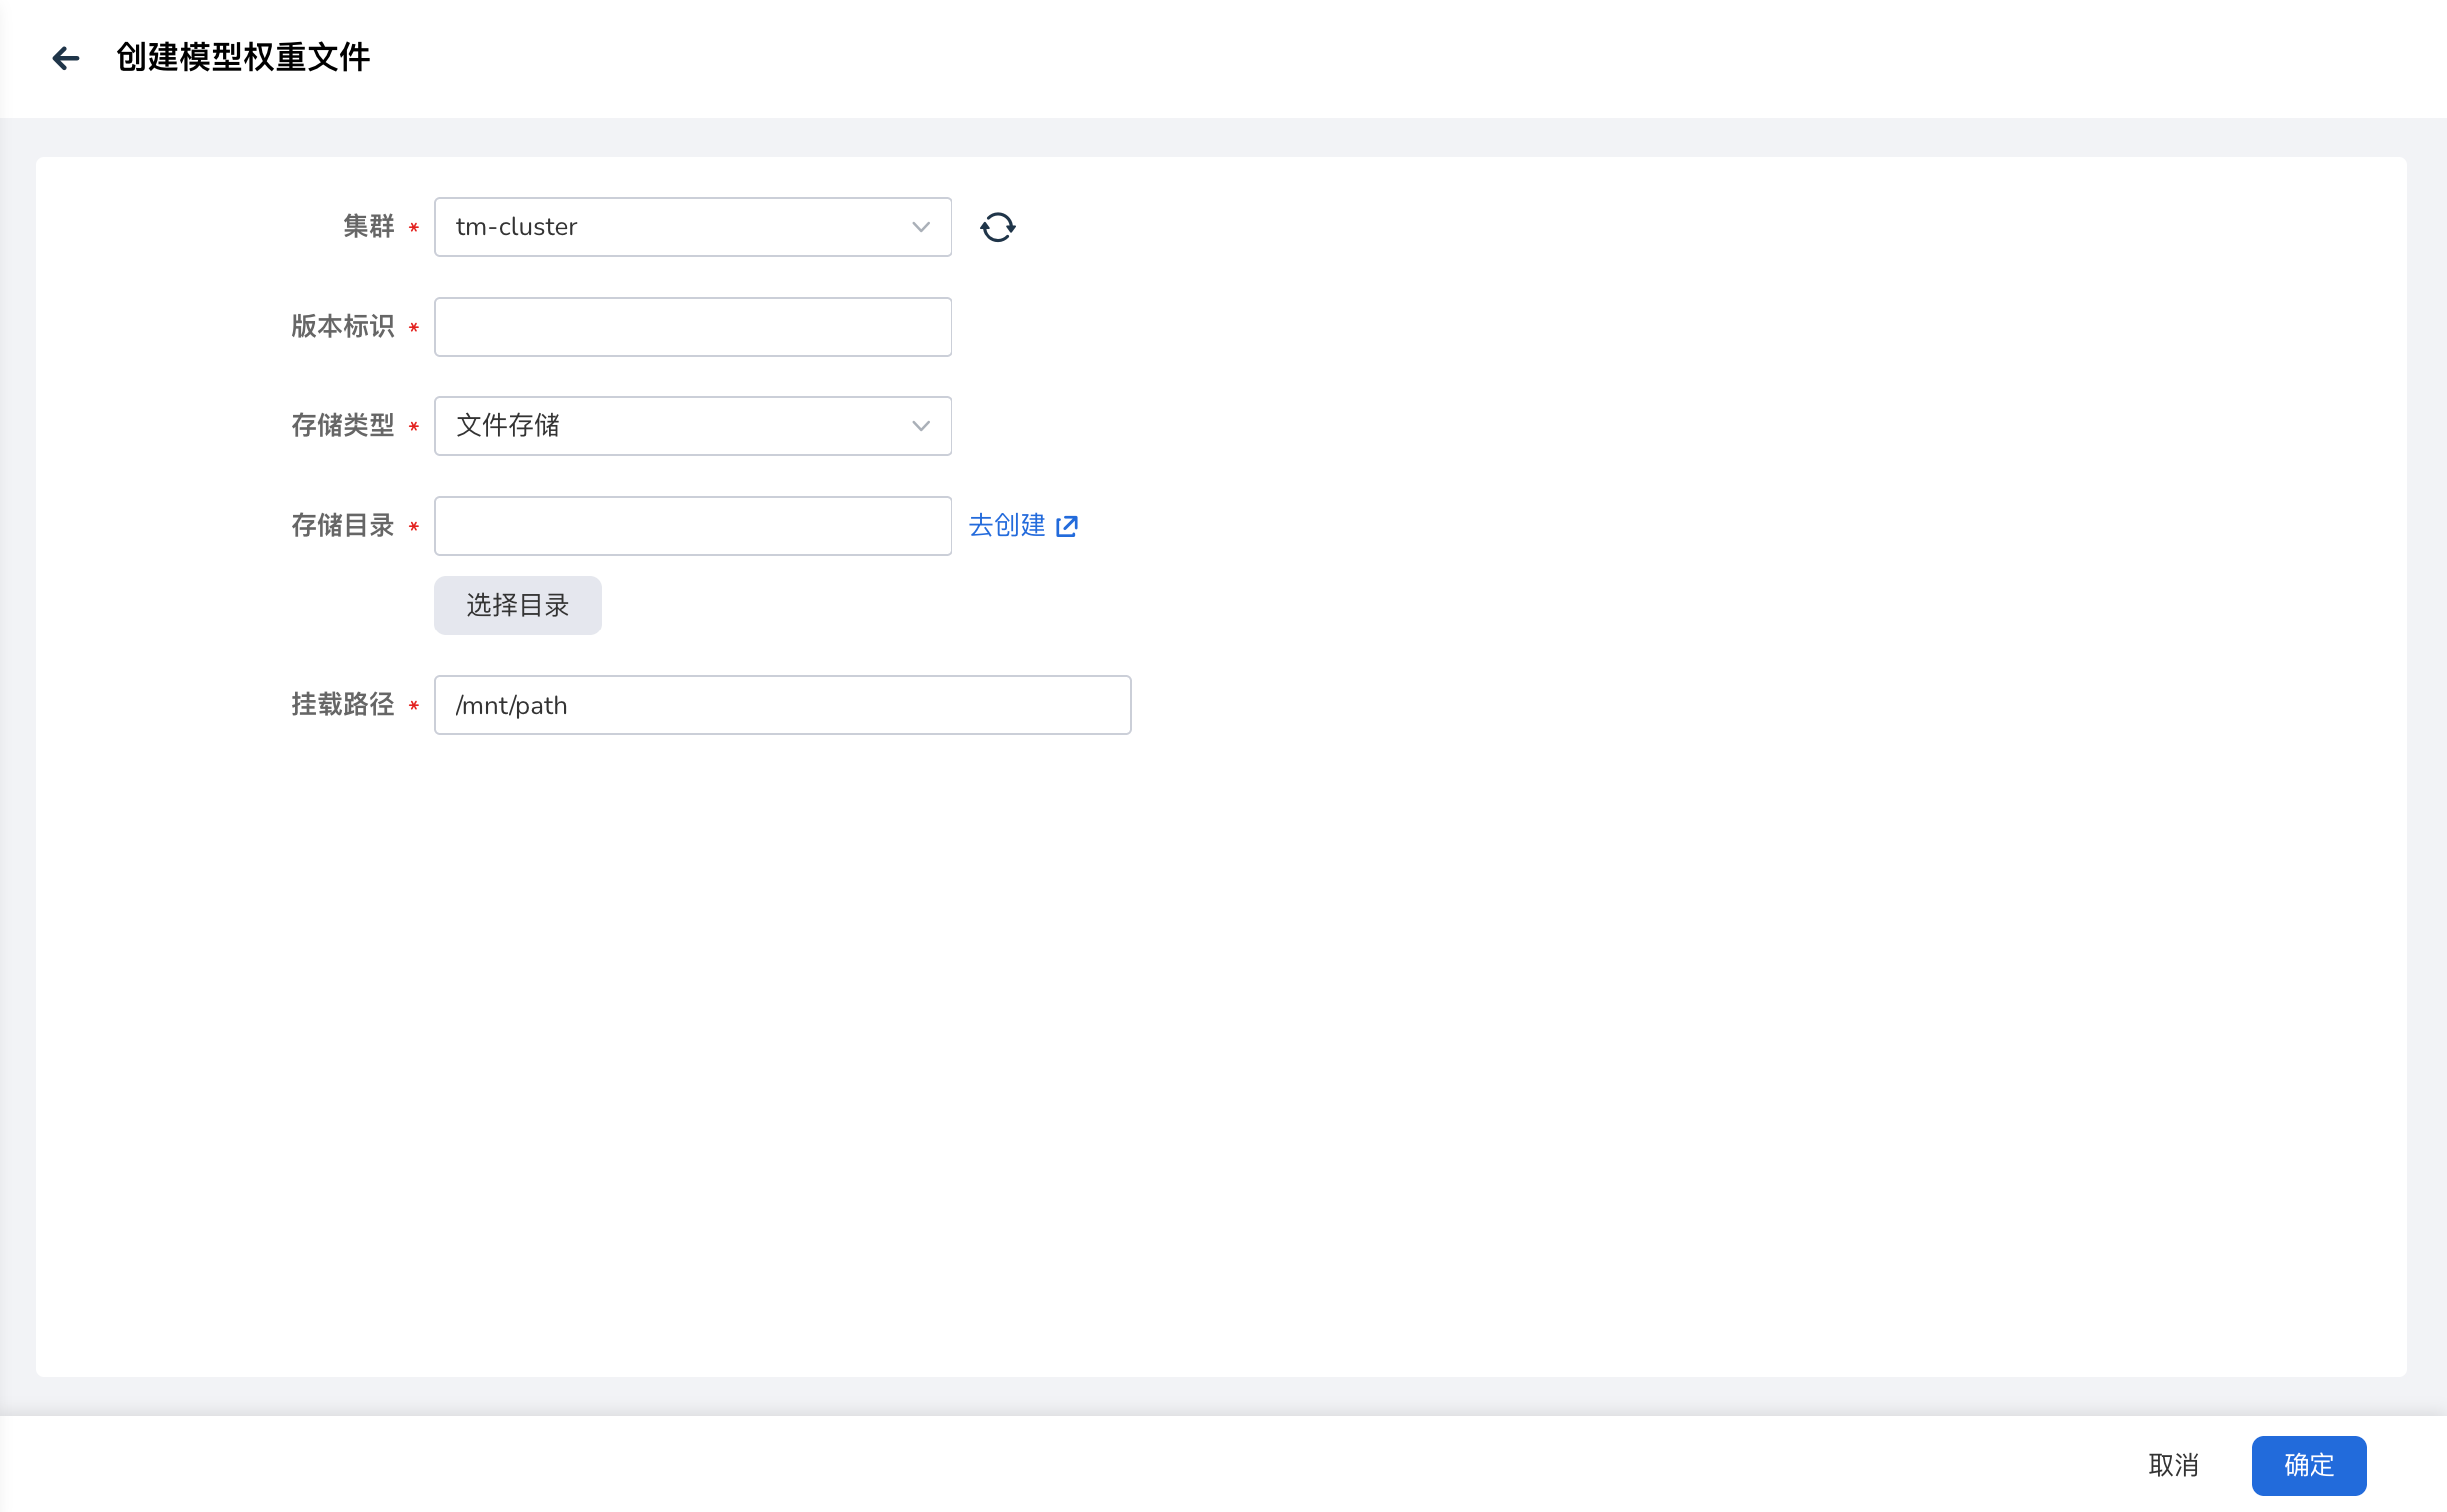Focus the 存储目录 input field
Viewport: 2447px width, 1512px height.
tap(692, 526)
